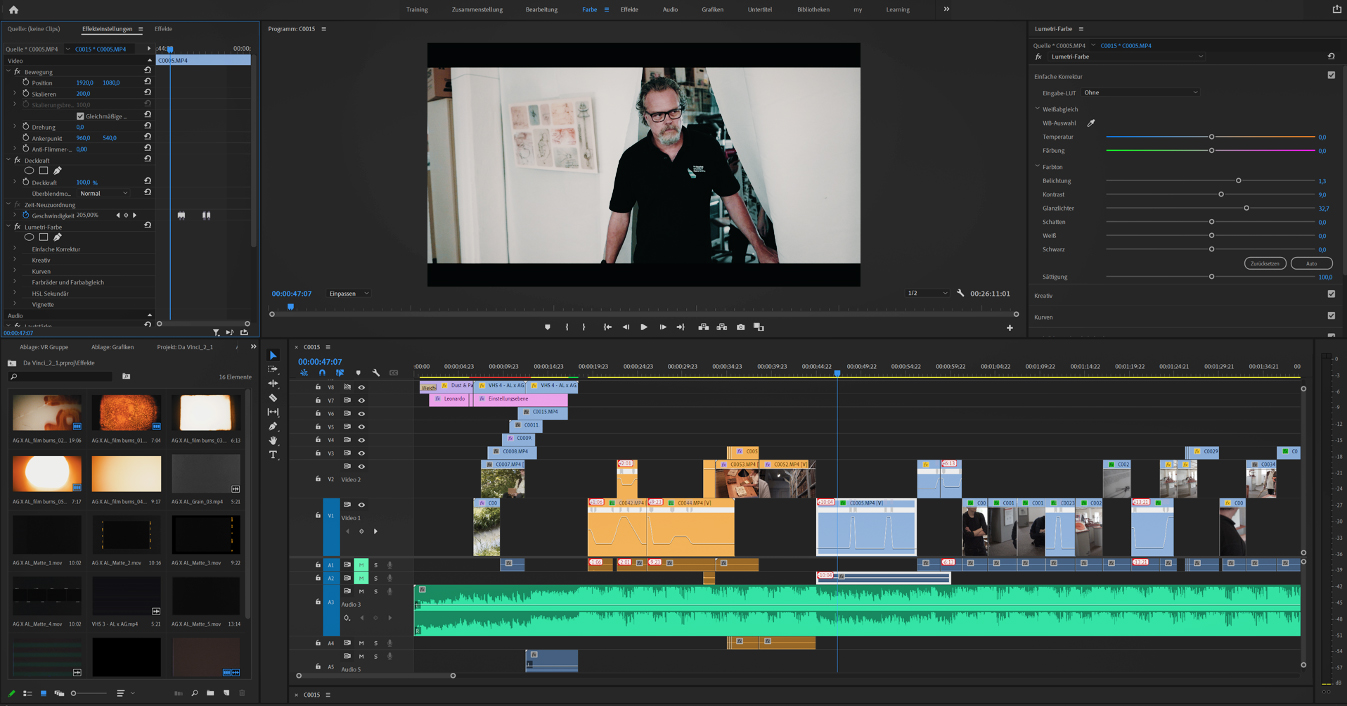
Task: Choose the Hand tool
Action: (273, 440)
